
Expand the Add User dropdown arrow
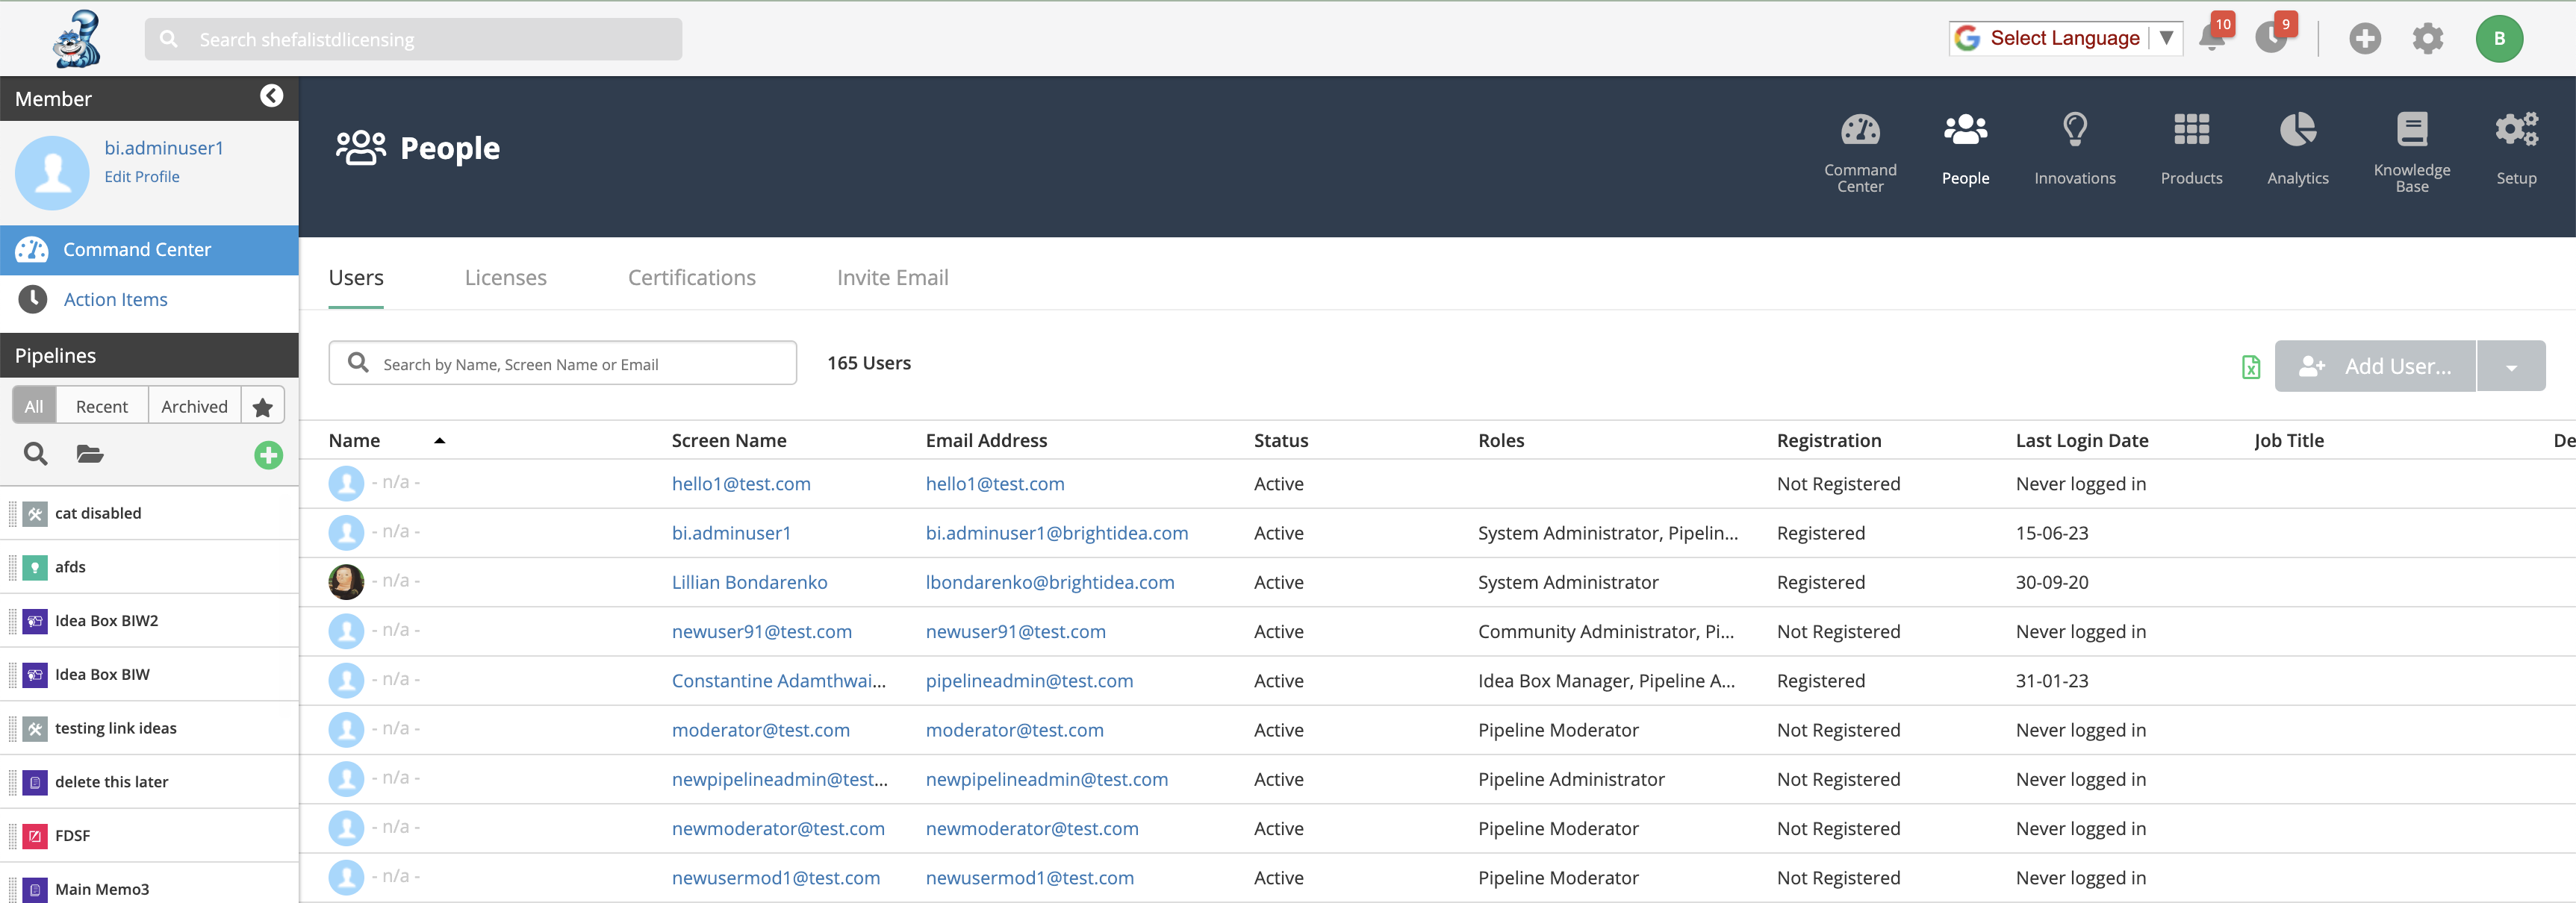(2511, 367)
